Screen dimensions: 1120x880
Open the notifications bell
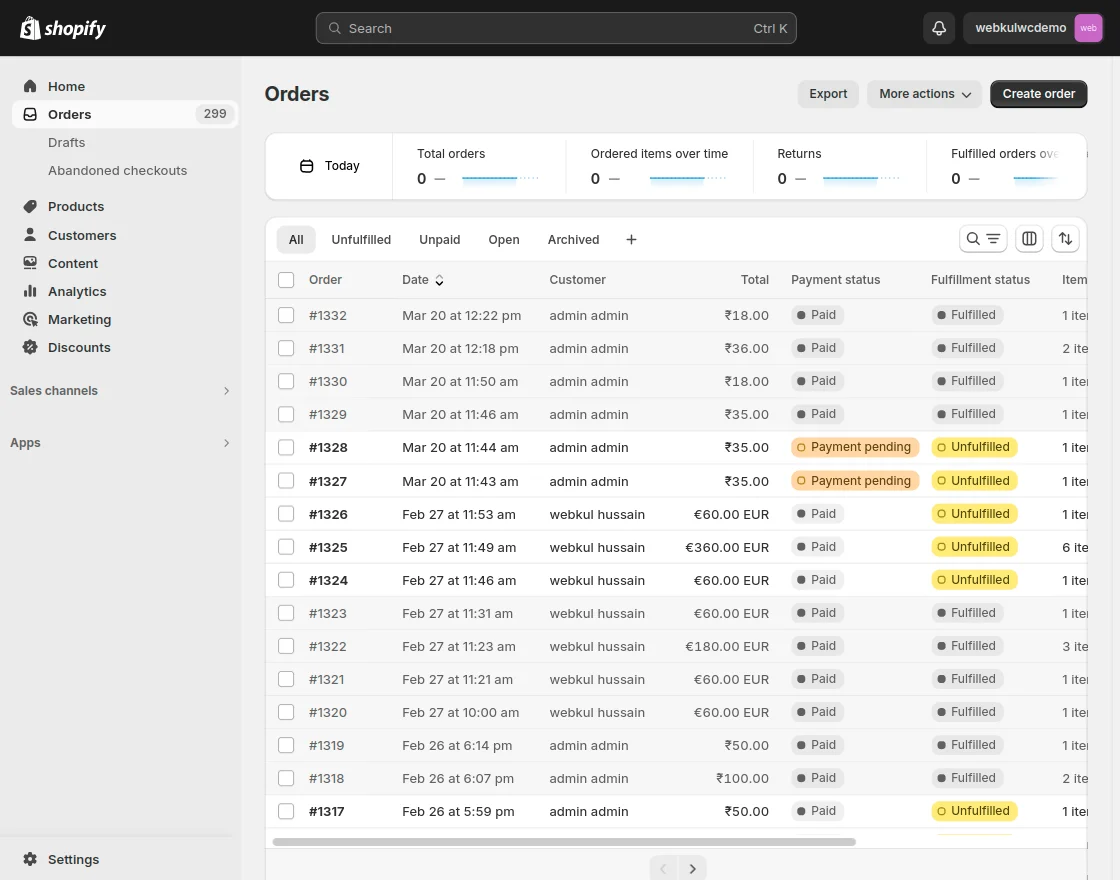(x=938, y=28)
